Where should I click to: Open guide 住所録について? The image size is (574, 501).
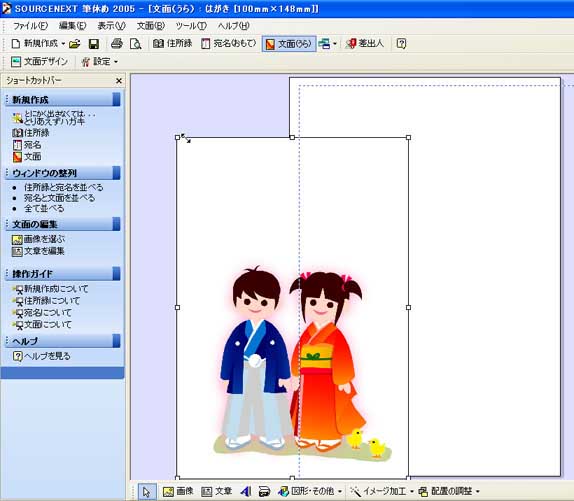(46, 301)
